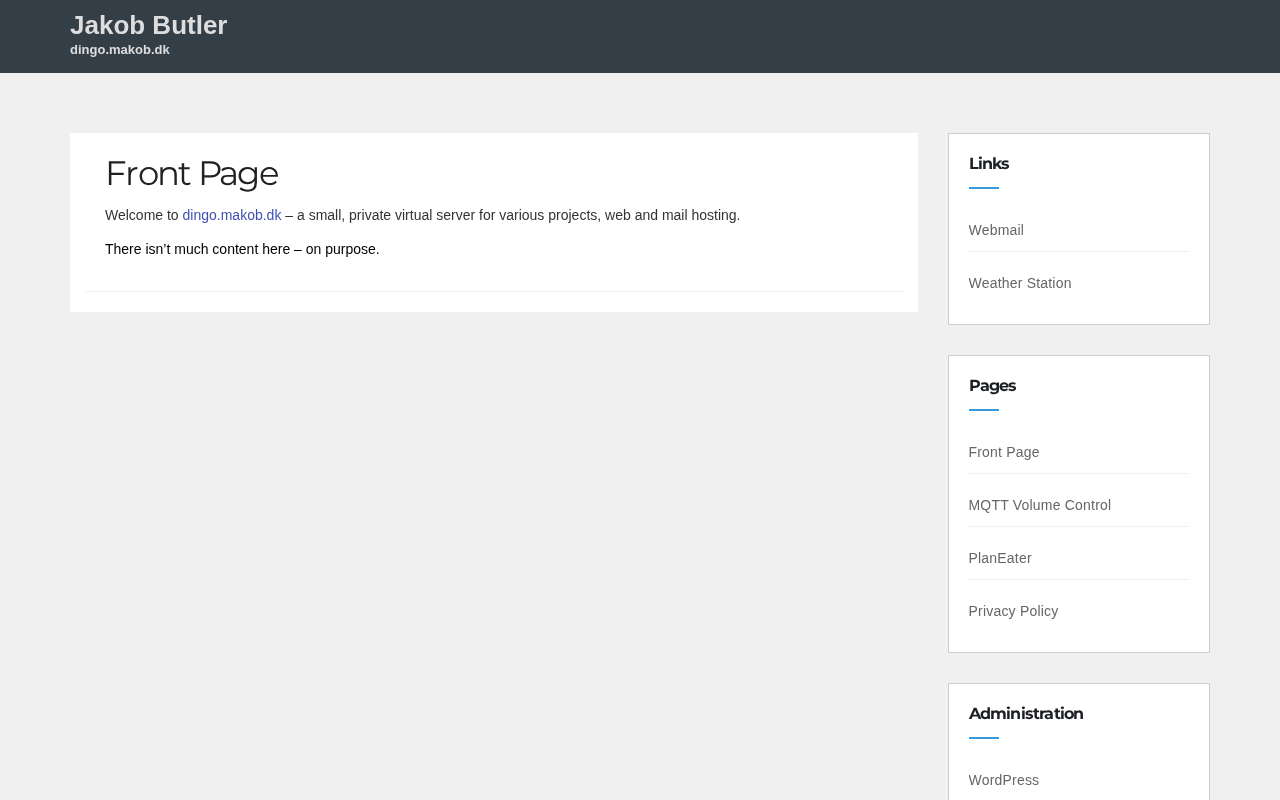Click the Pages widget heading
The height and width of the screenshot is (800, 1280).
pos(992,385)
